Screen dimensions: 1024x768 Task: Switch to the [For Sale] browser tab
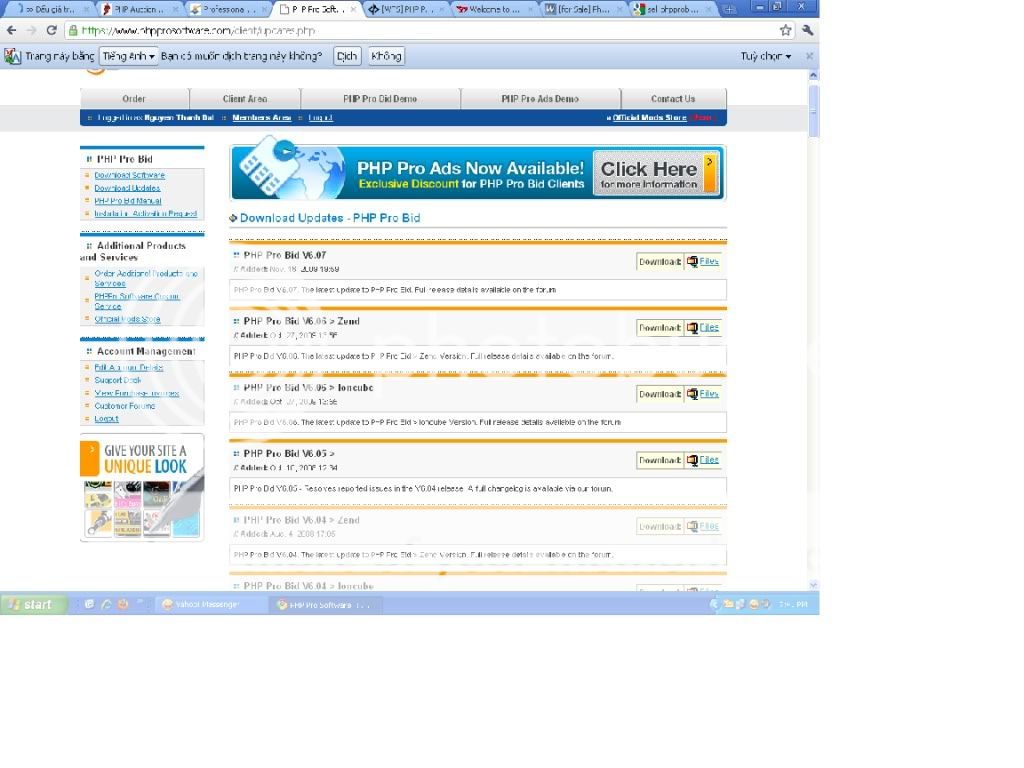click(x=583, y=9)
